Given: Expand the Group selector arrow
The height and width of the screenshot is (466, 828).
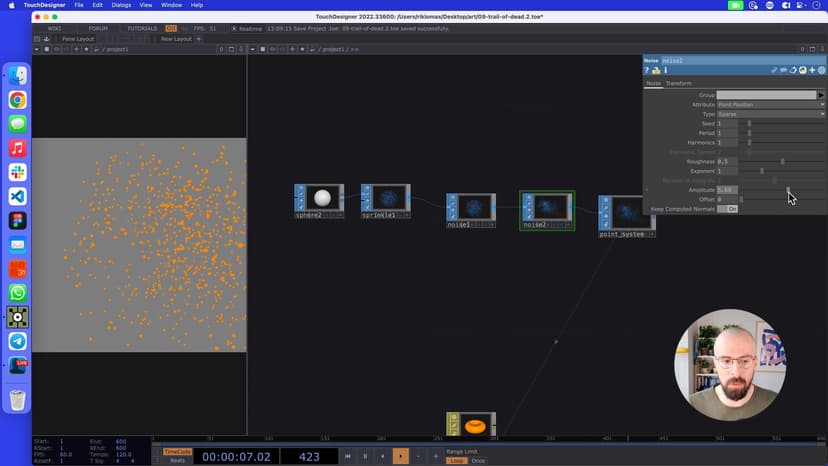Looking at the screenshot, I should click(821, 95).
